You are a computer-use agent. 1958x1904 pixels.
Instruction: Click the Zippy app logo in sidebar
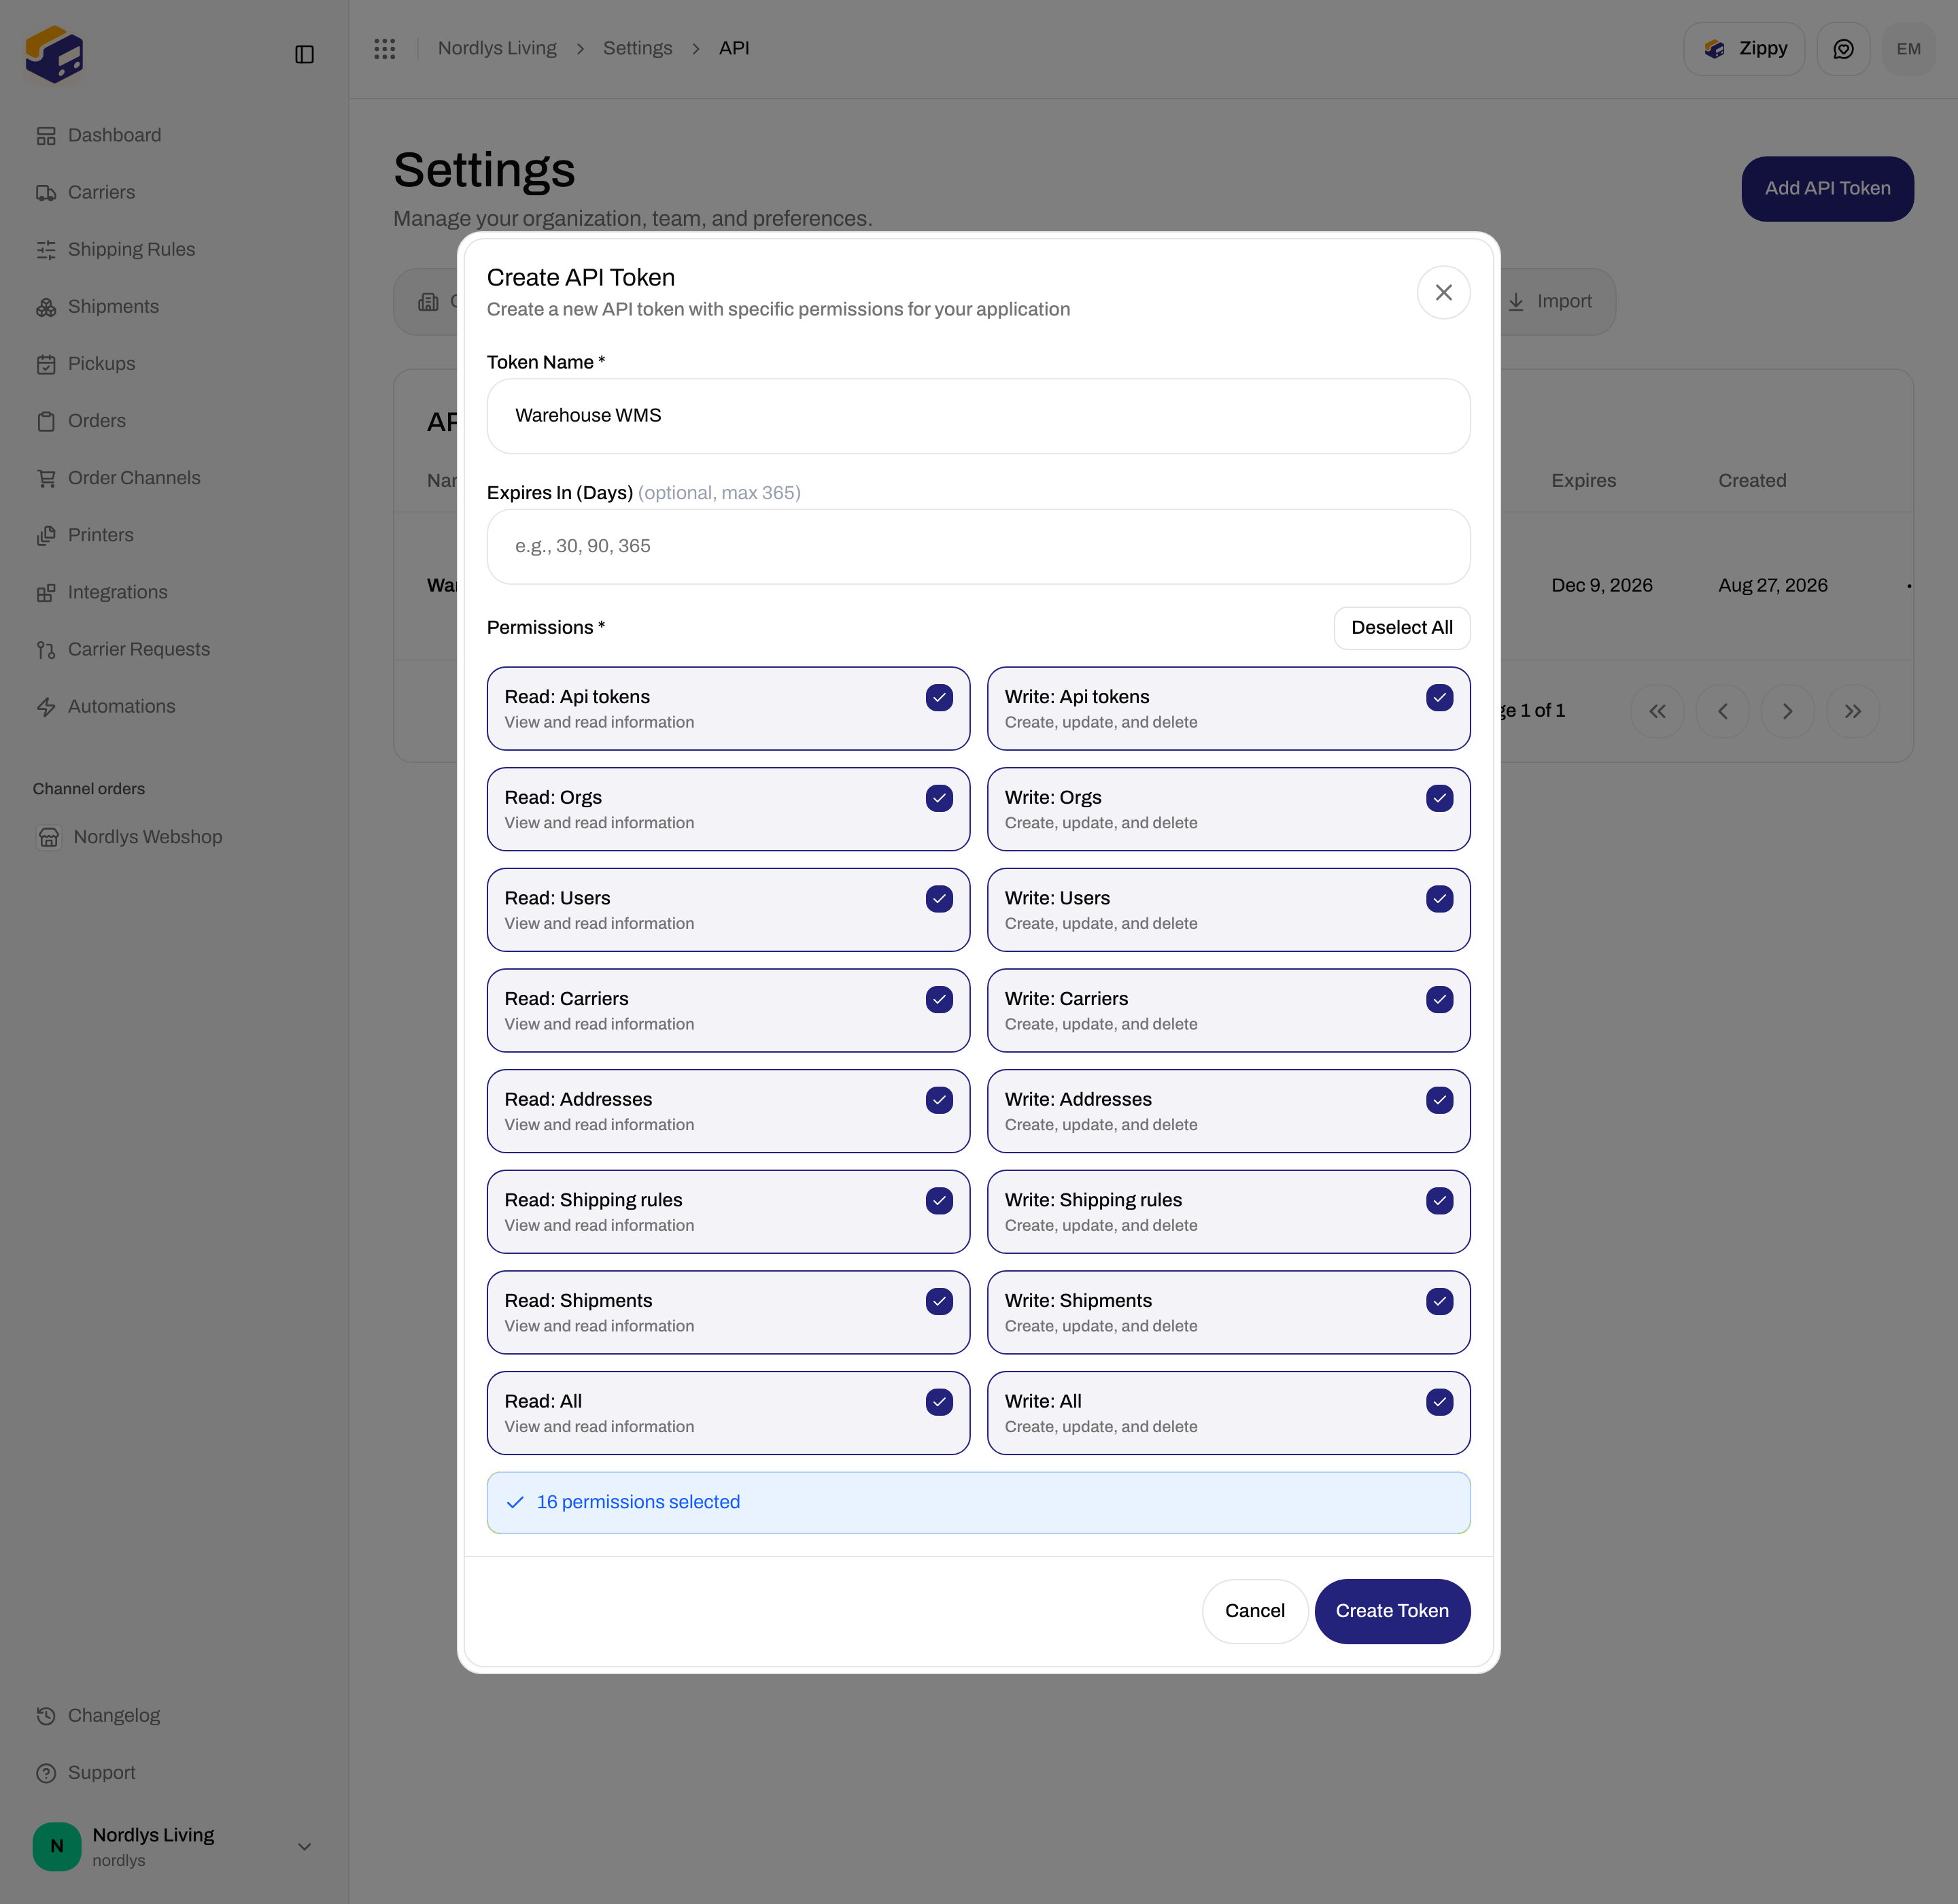point(55,54)
